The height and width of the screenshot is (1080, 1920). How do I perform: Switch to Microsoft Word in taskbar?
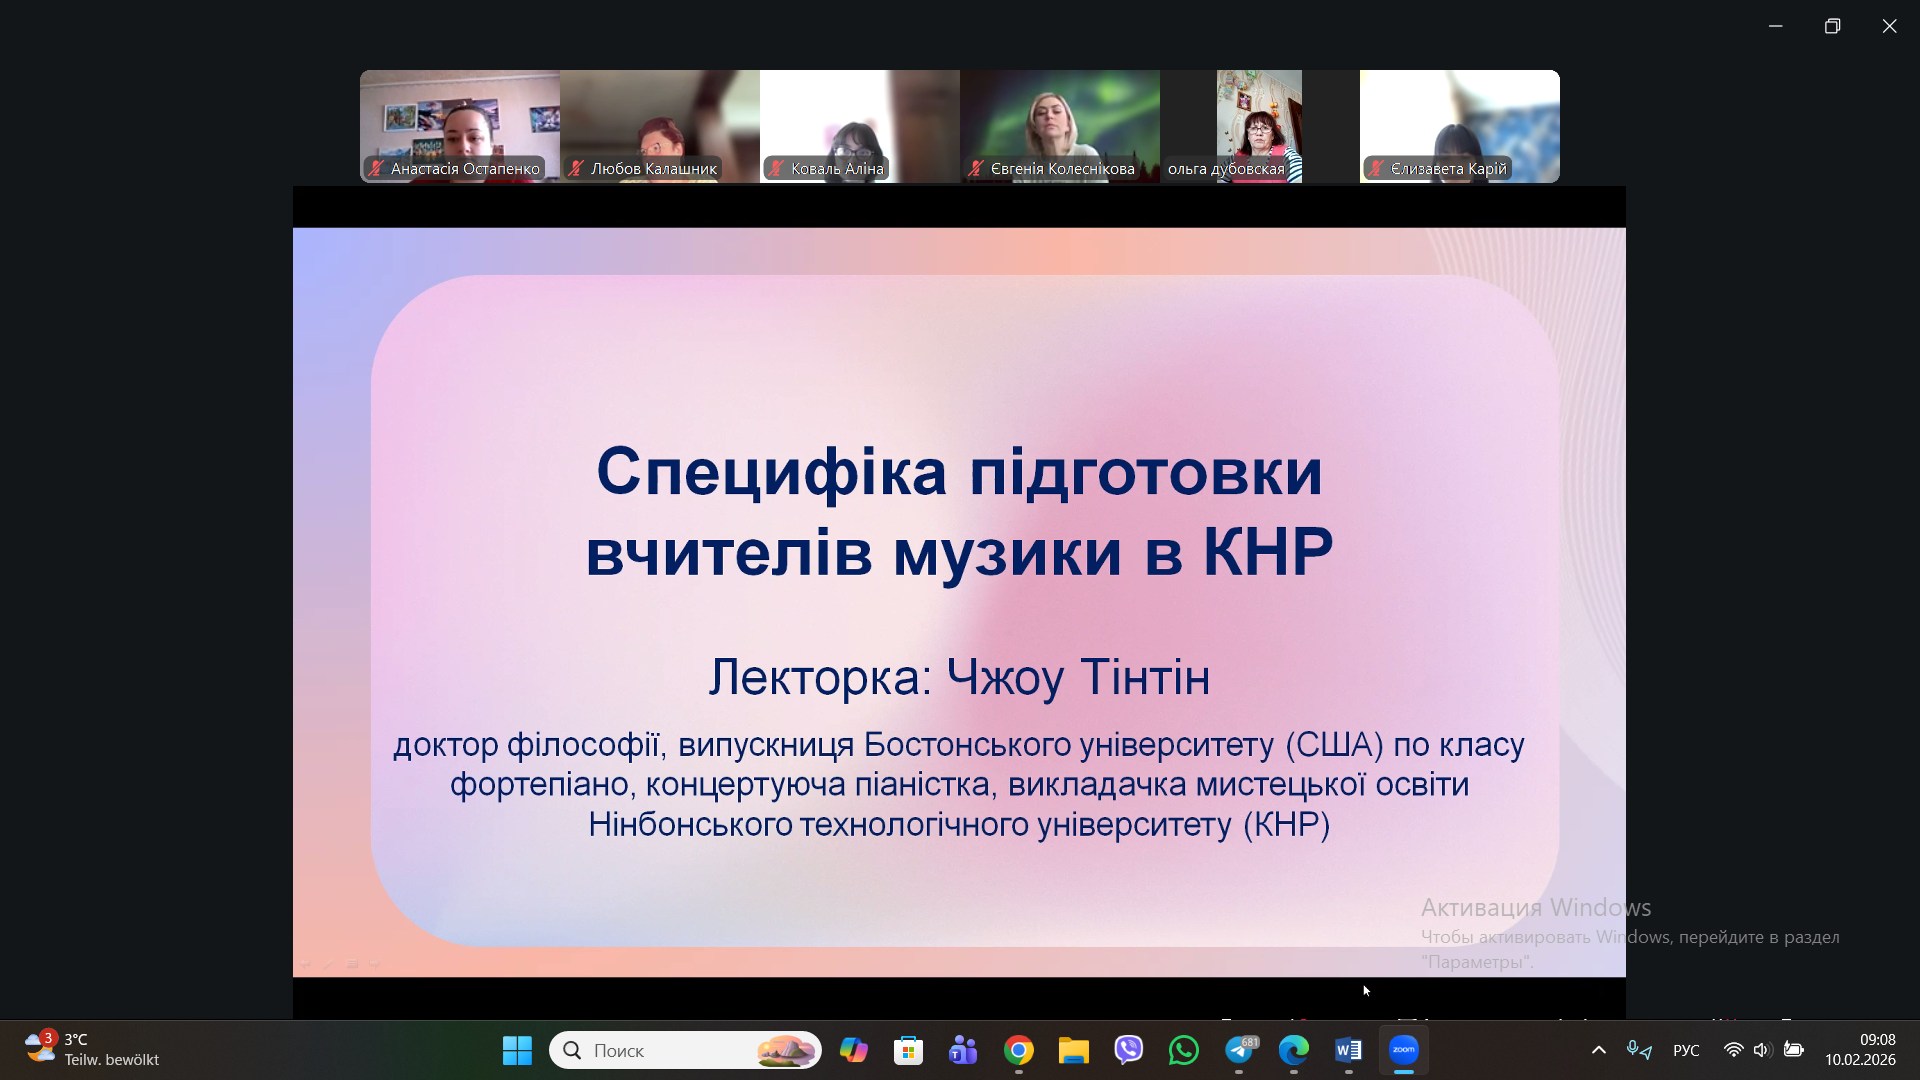[x=1348, y=1050]
